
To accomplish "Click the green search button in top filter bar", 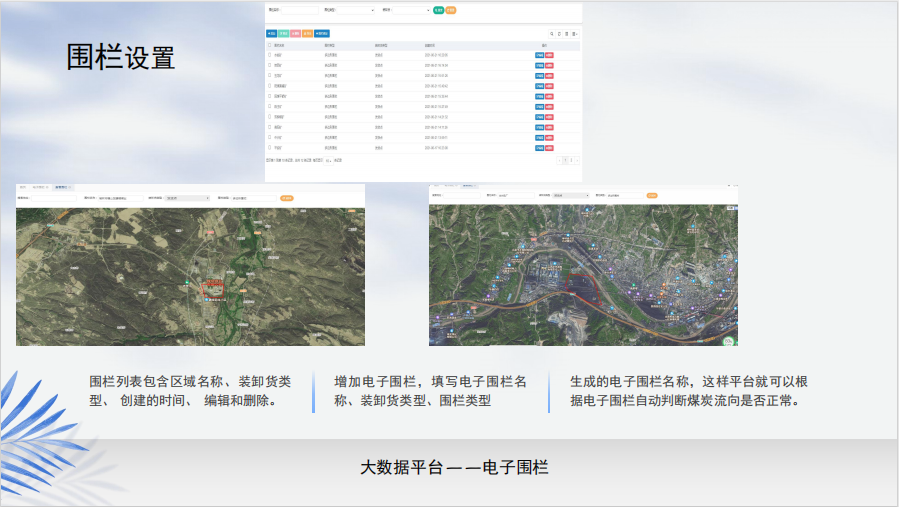I will [438, 10].
